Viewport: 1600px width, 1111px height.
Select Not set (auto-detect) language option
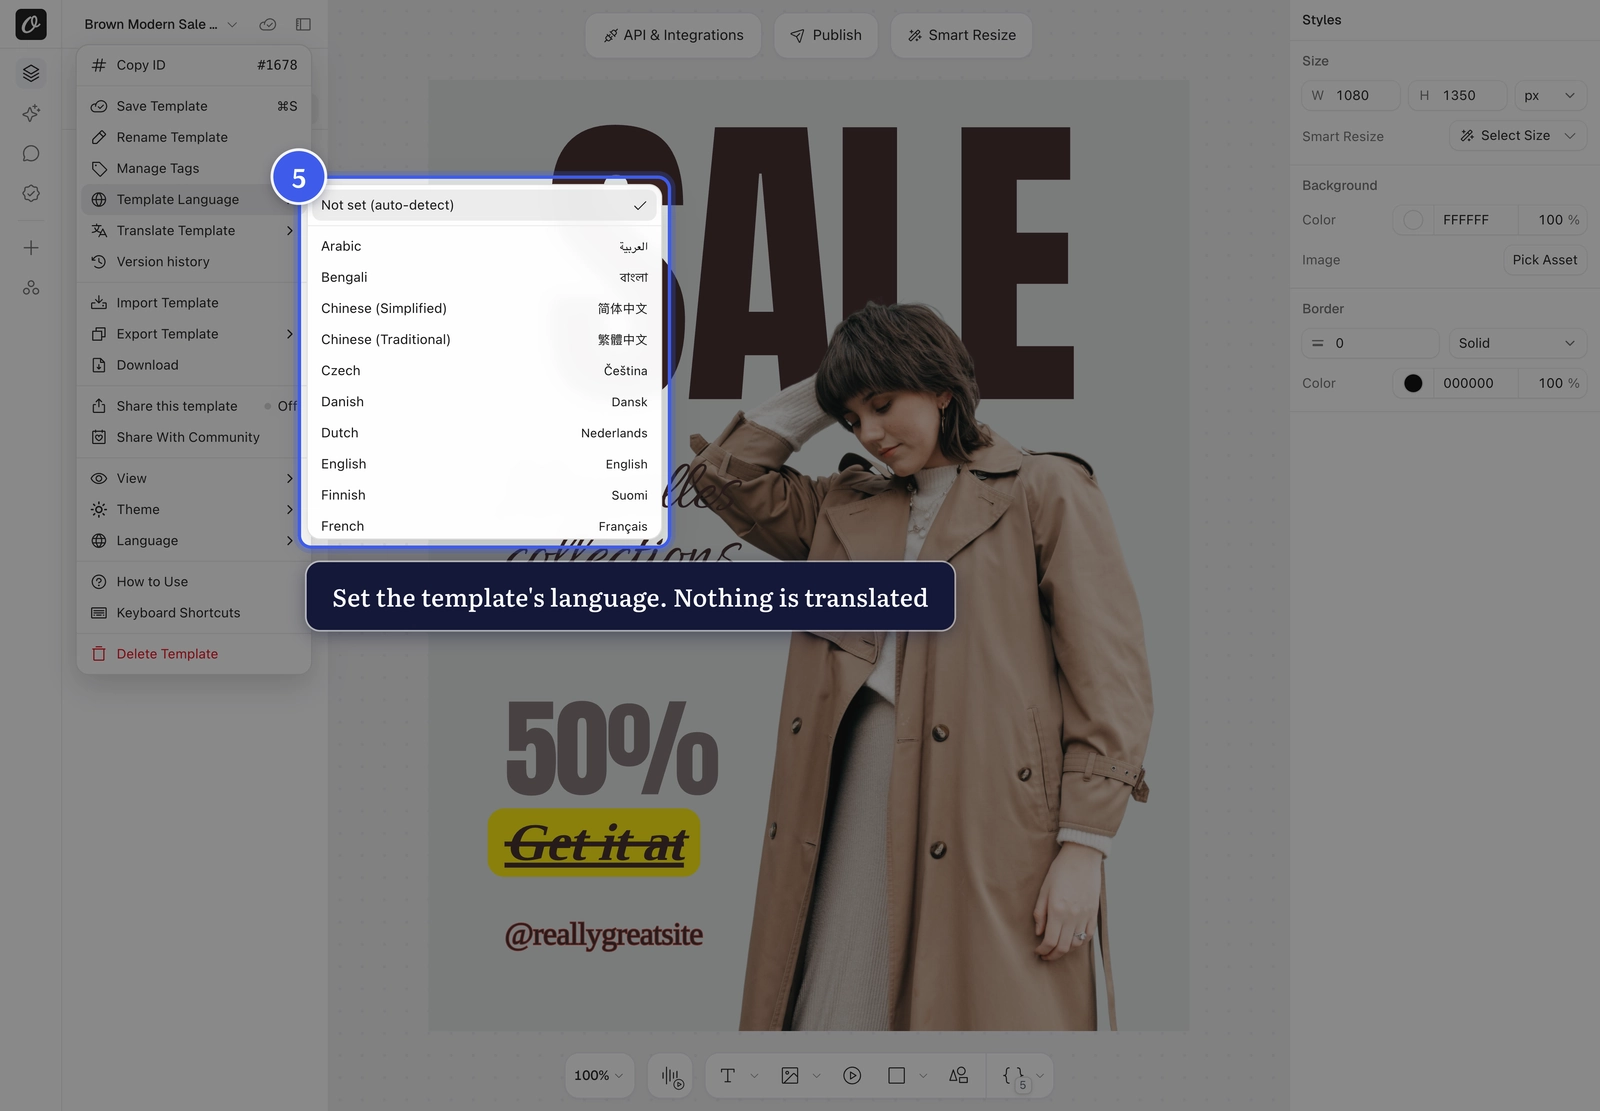484,205
